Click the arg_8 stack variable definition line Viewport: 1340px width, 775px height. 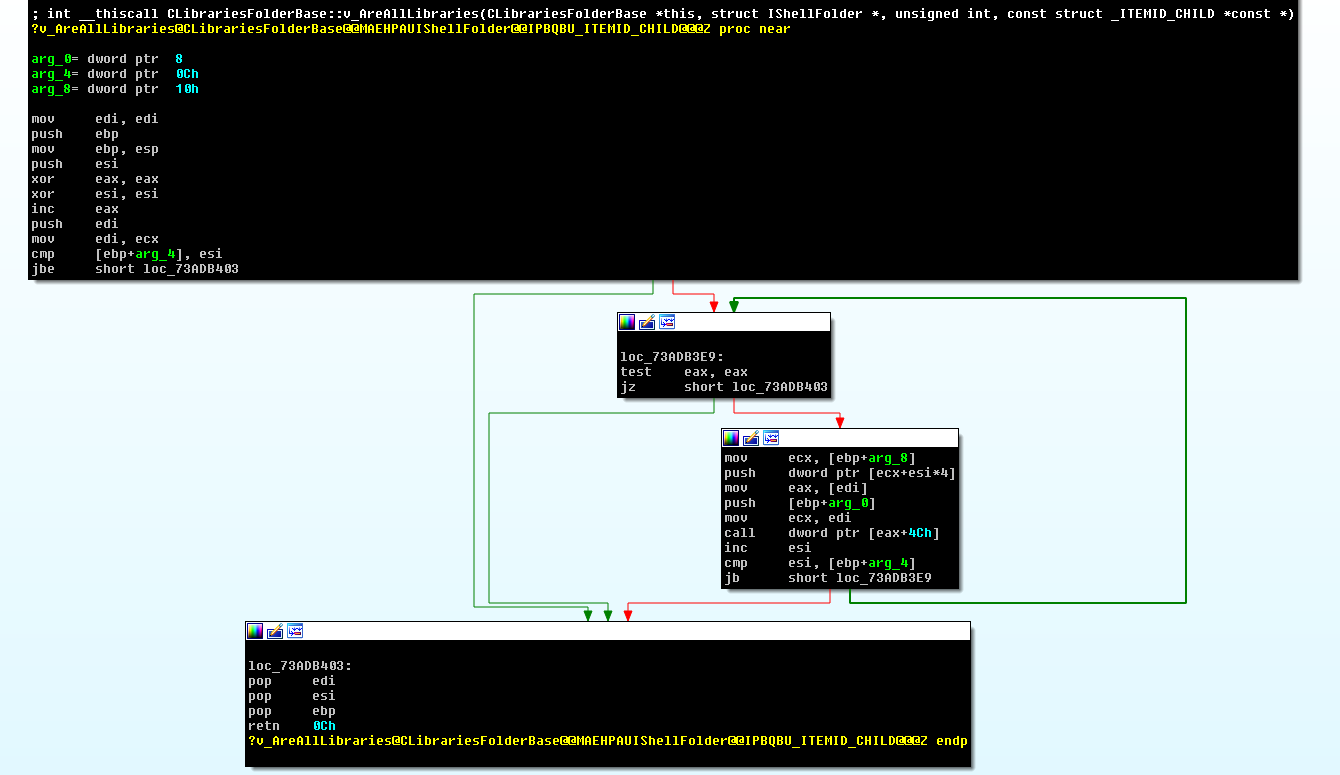(51, 88)
